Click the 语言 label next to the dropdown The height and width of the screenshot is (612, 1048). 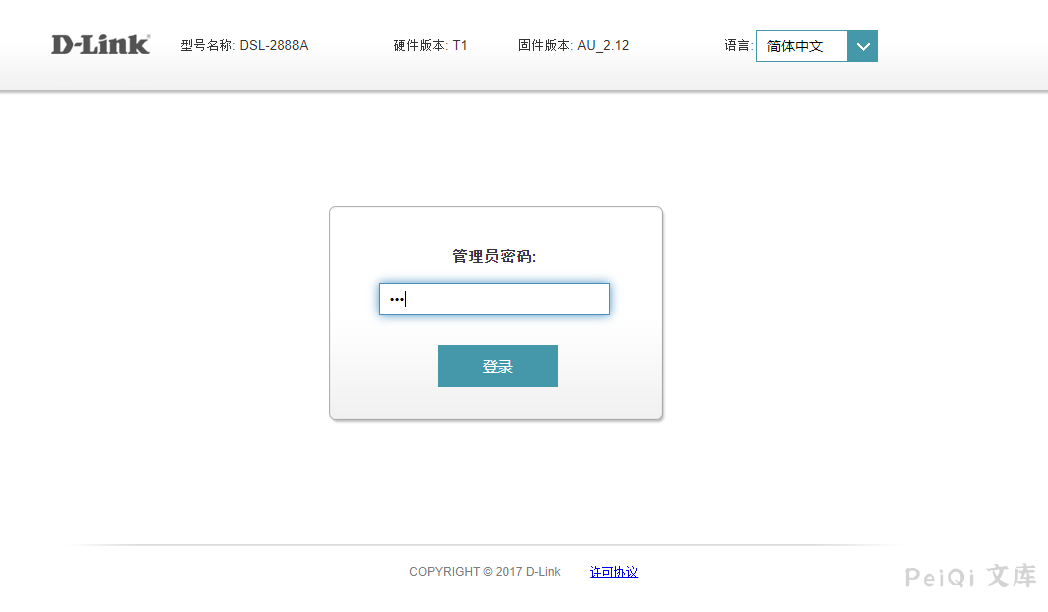coord(737,45)
